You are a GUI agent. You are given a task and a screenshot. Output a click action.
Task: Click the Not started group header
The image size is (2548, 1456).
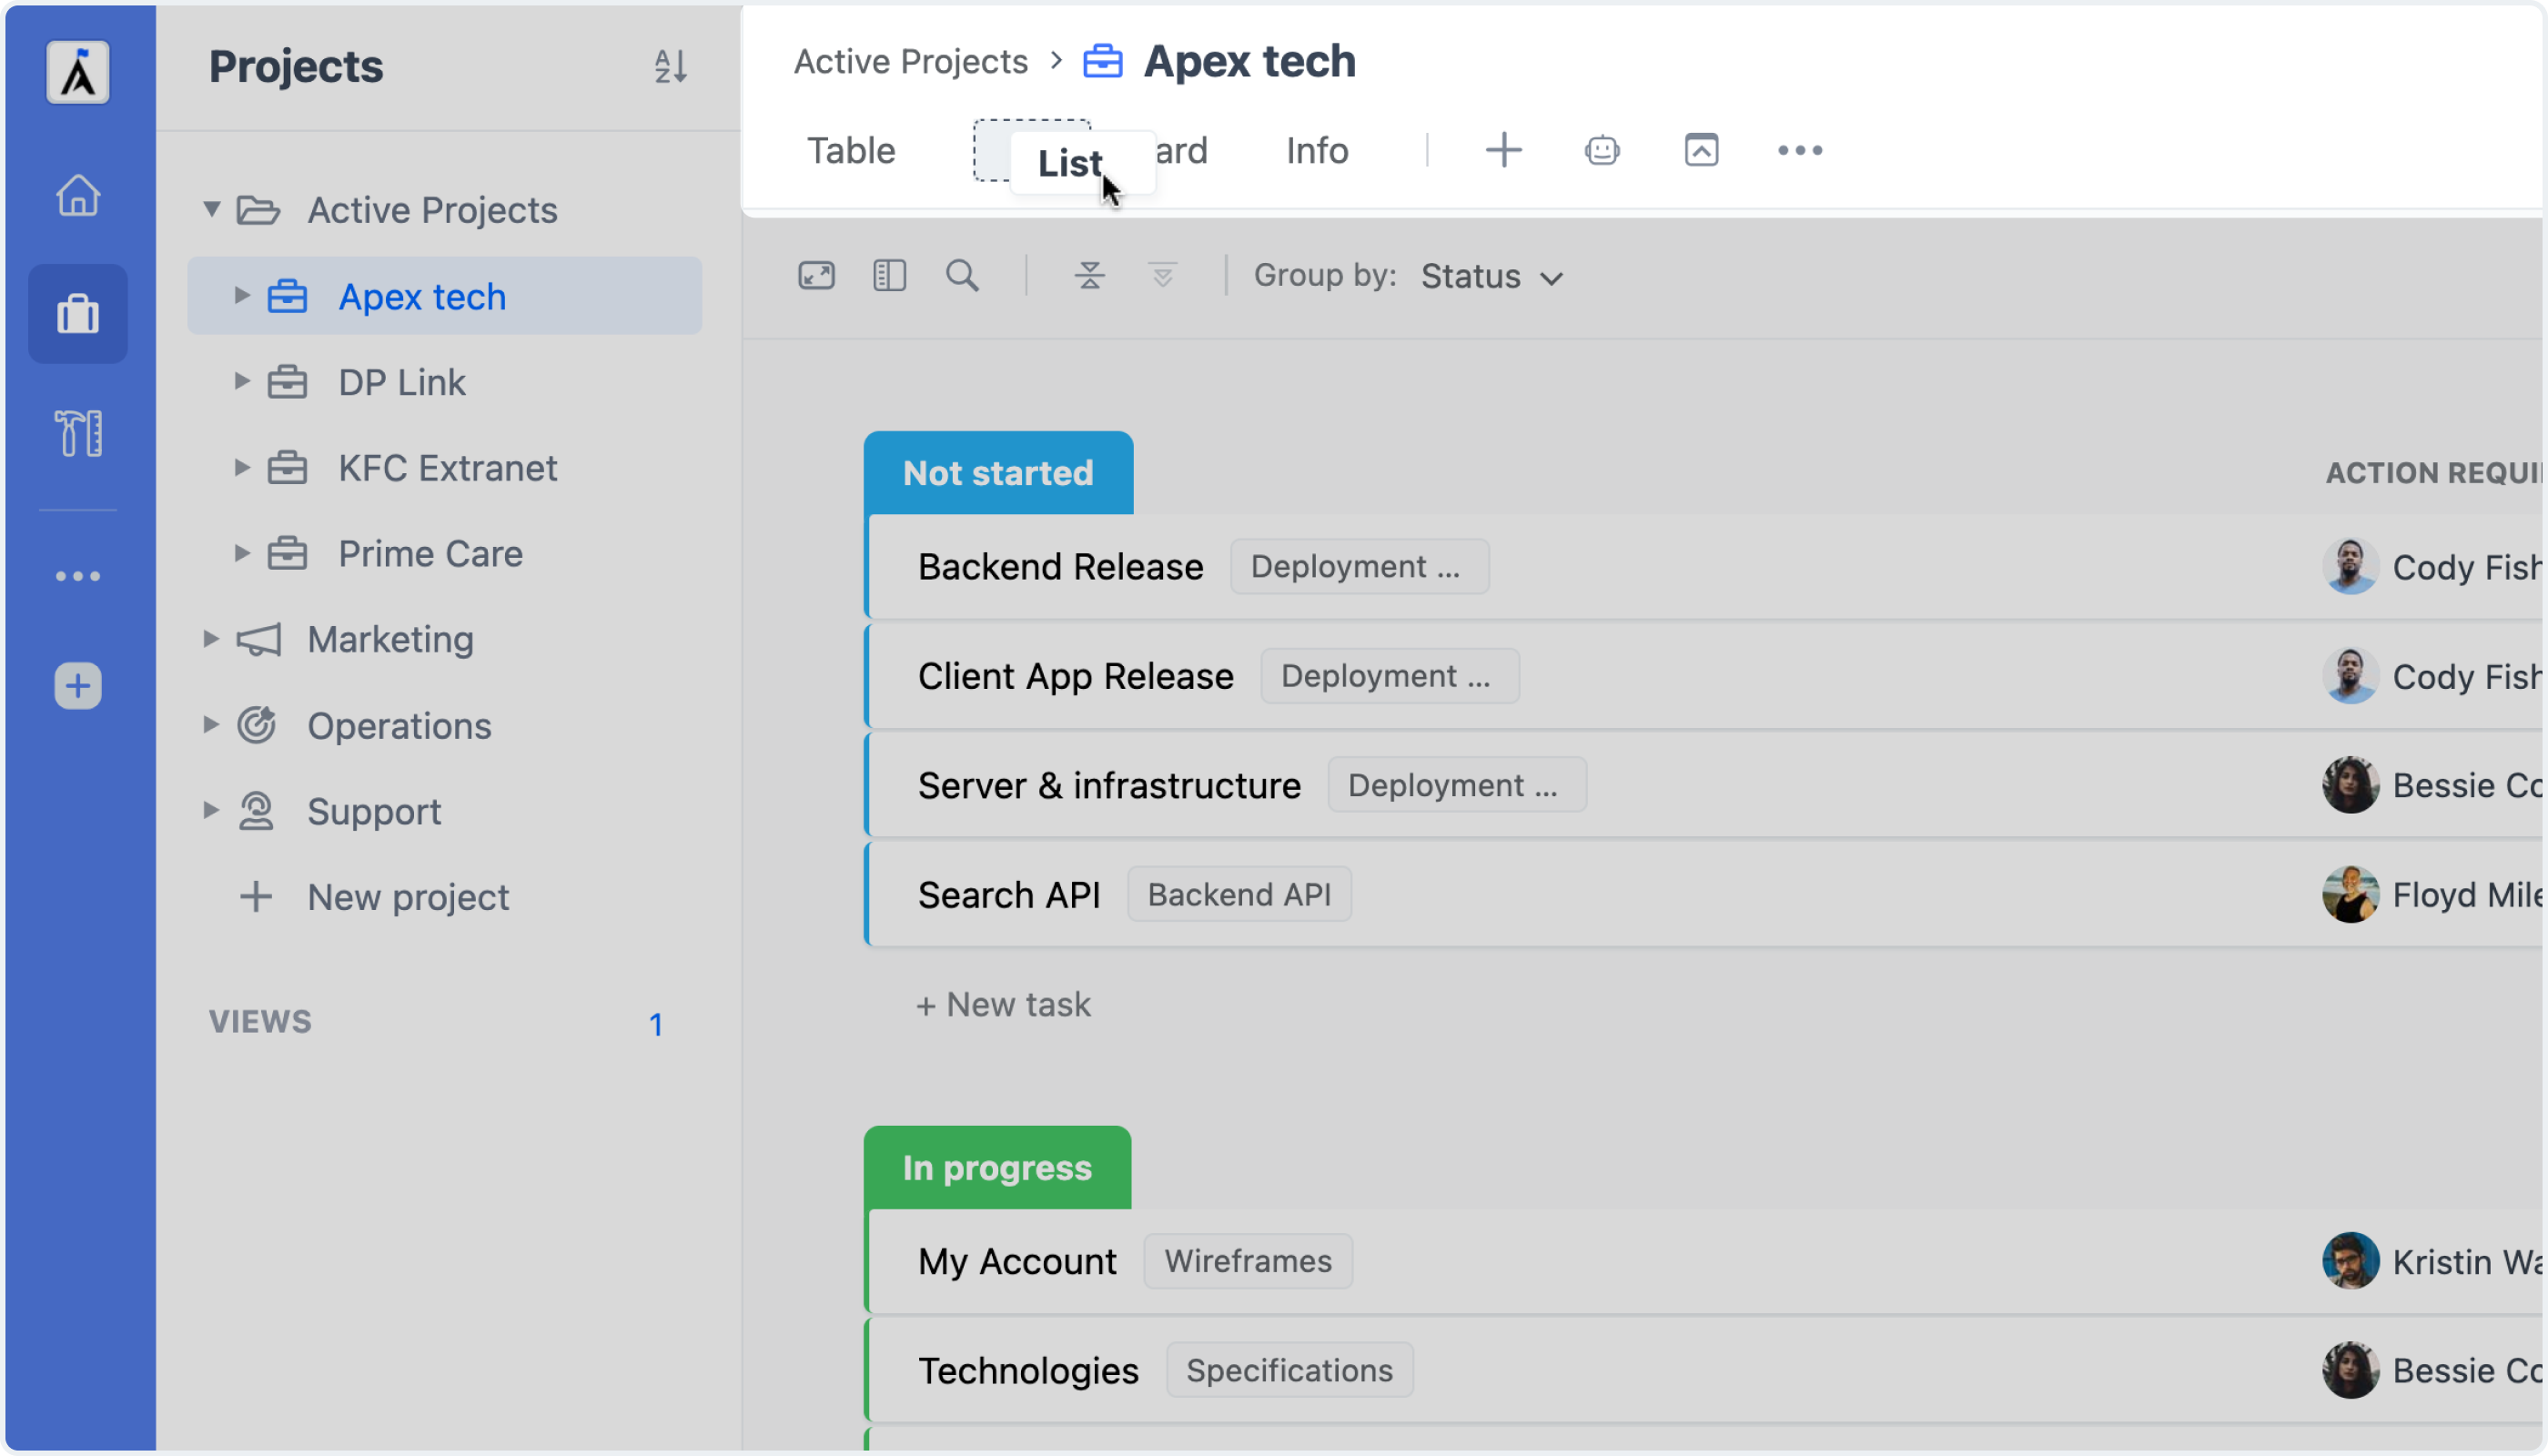tap(998, 473)
